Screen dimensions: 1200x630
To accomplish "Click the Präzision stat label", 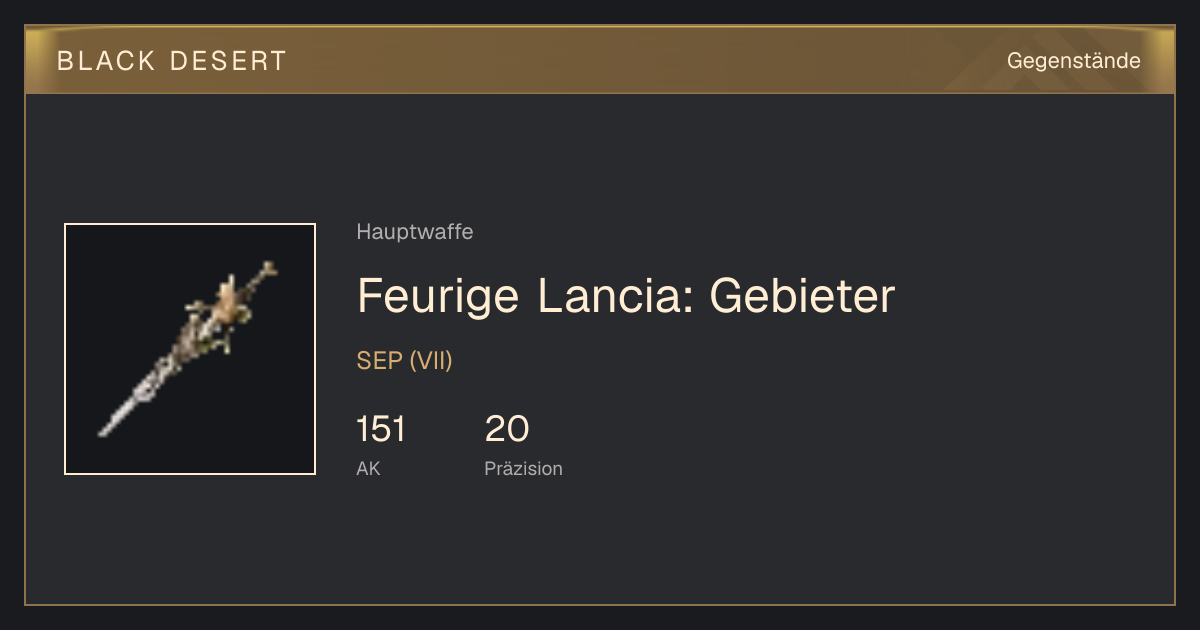I will pyautogui.click(x=524, y=468).
